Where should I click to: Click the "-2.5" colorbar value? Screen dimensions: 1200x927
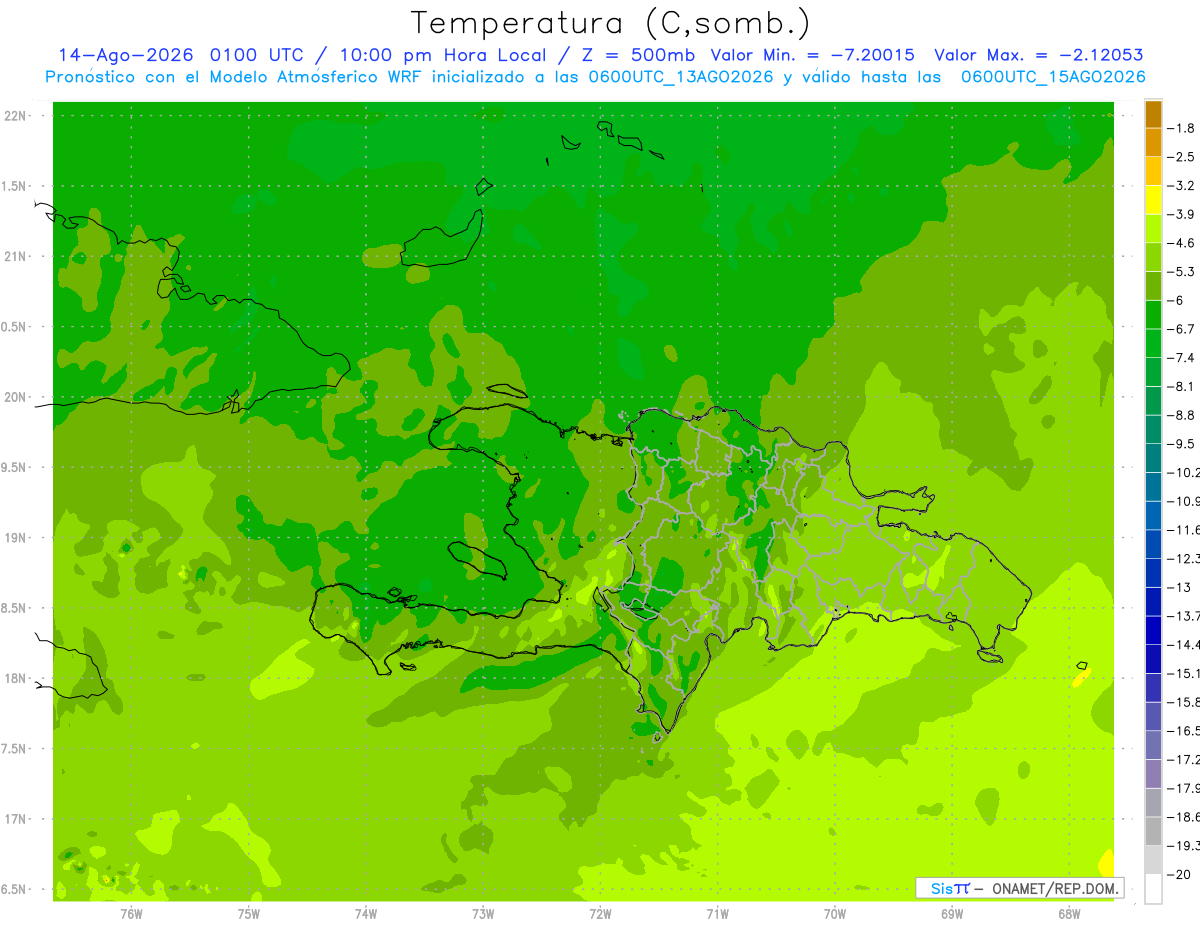(1181, 157)
